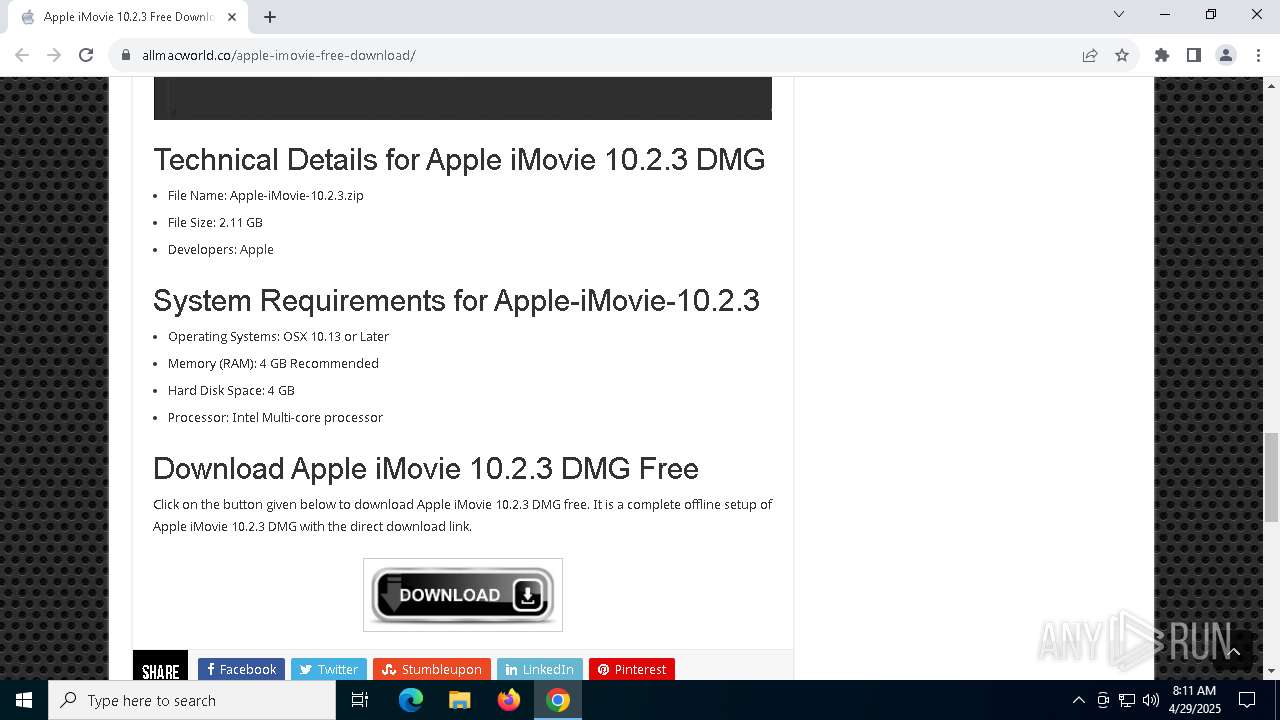Screen dimensions: 1280x720
Task: Bookmark this page with the star
Action: point(1122,55)
